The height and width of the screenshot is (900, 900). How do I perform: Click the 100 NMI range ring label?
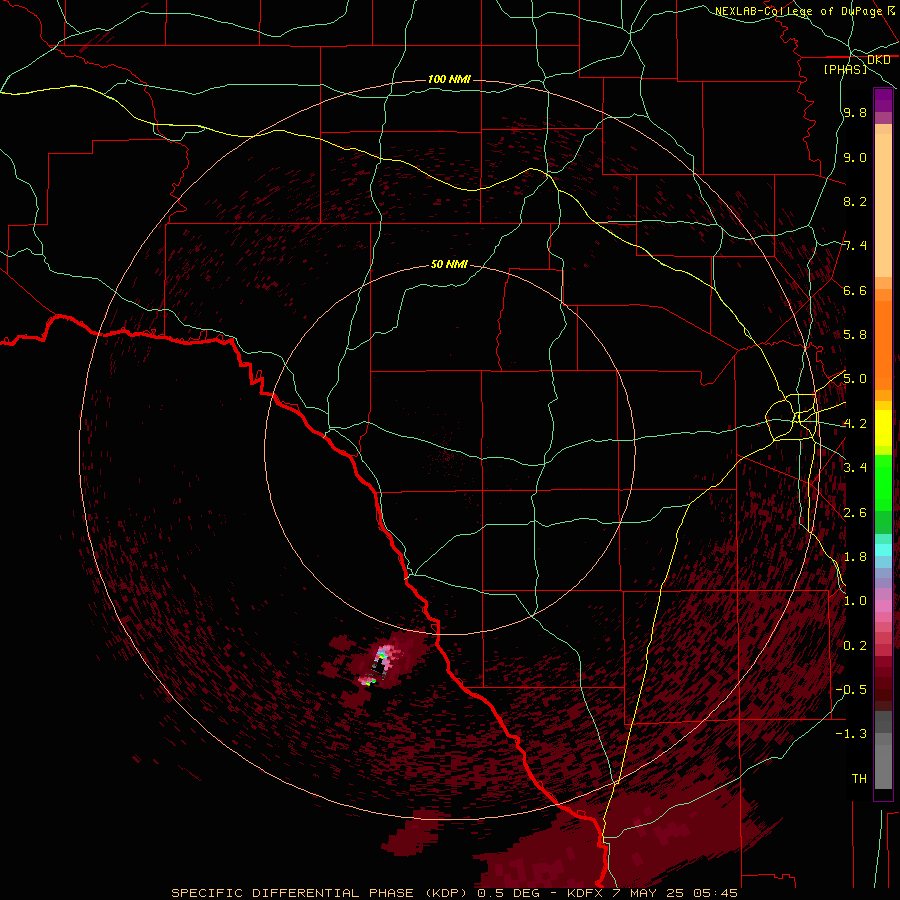(x=449, y=79)
